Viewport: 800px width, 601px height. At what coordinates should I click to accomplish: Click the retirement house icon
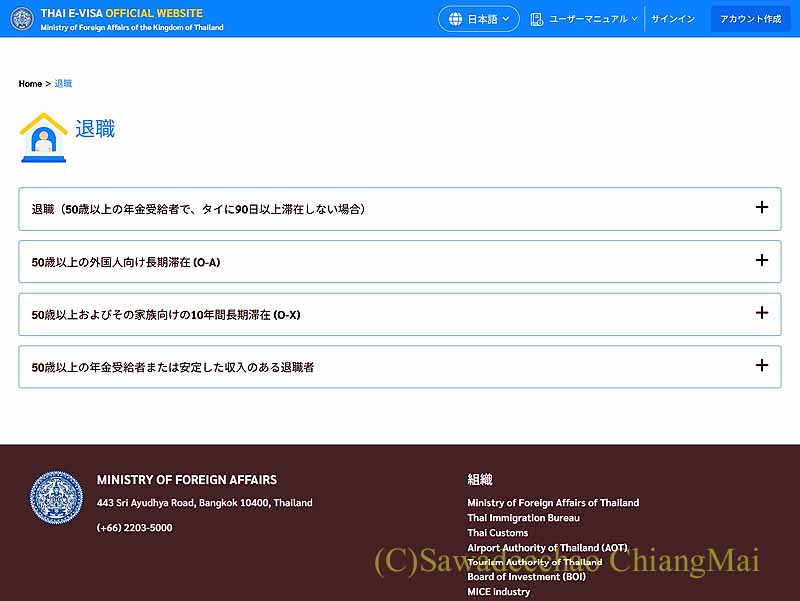pos(43,138)
